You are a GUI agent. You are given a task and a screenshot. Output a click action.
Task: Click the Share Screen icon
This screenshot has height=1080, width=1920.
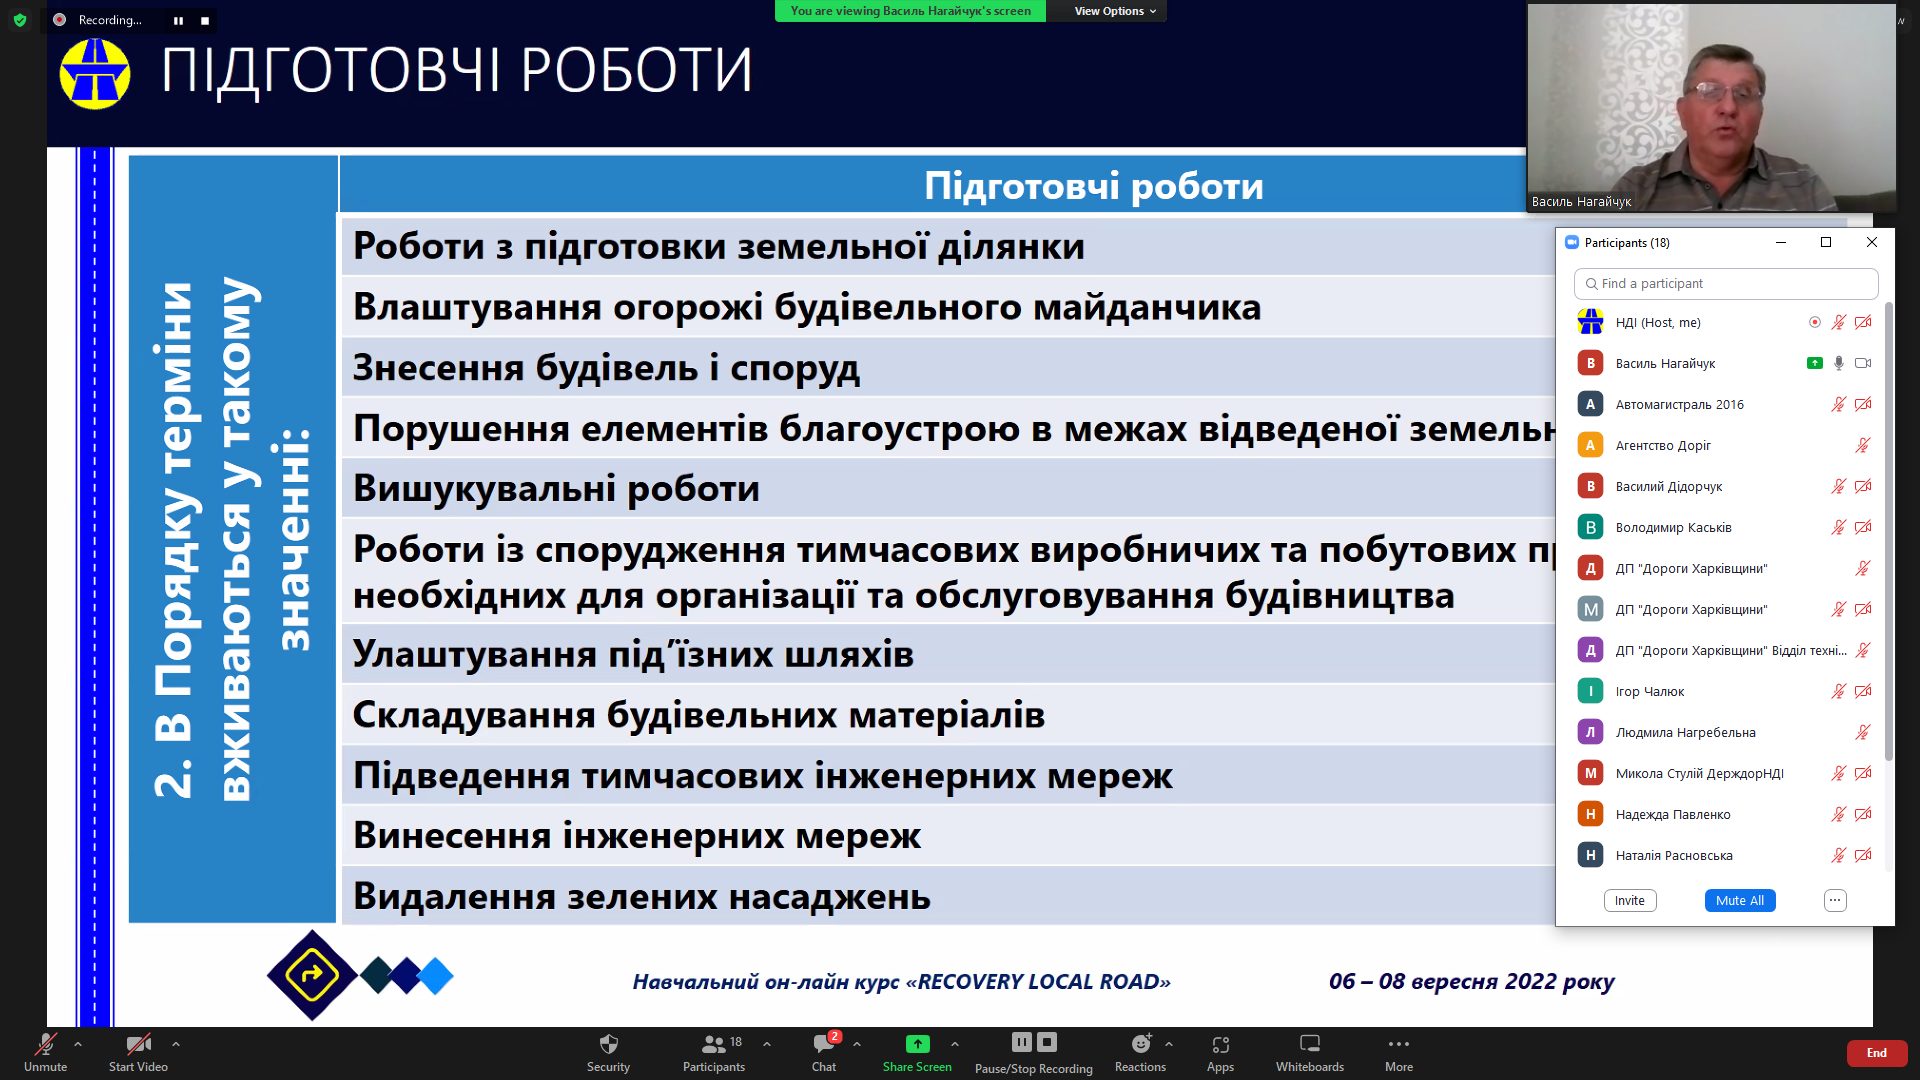tap(917, 1044)
